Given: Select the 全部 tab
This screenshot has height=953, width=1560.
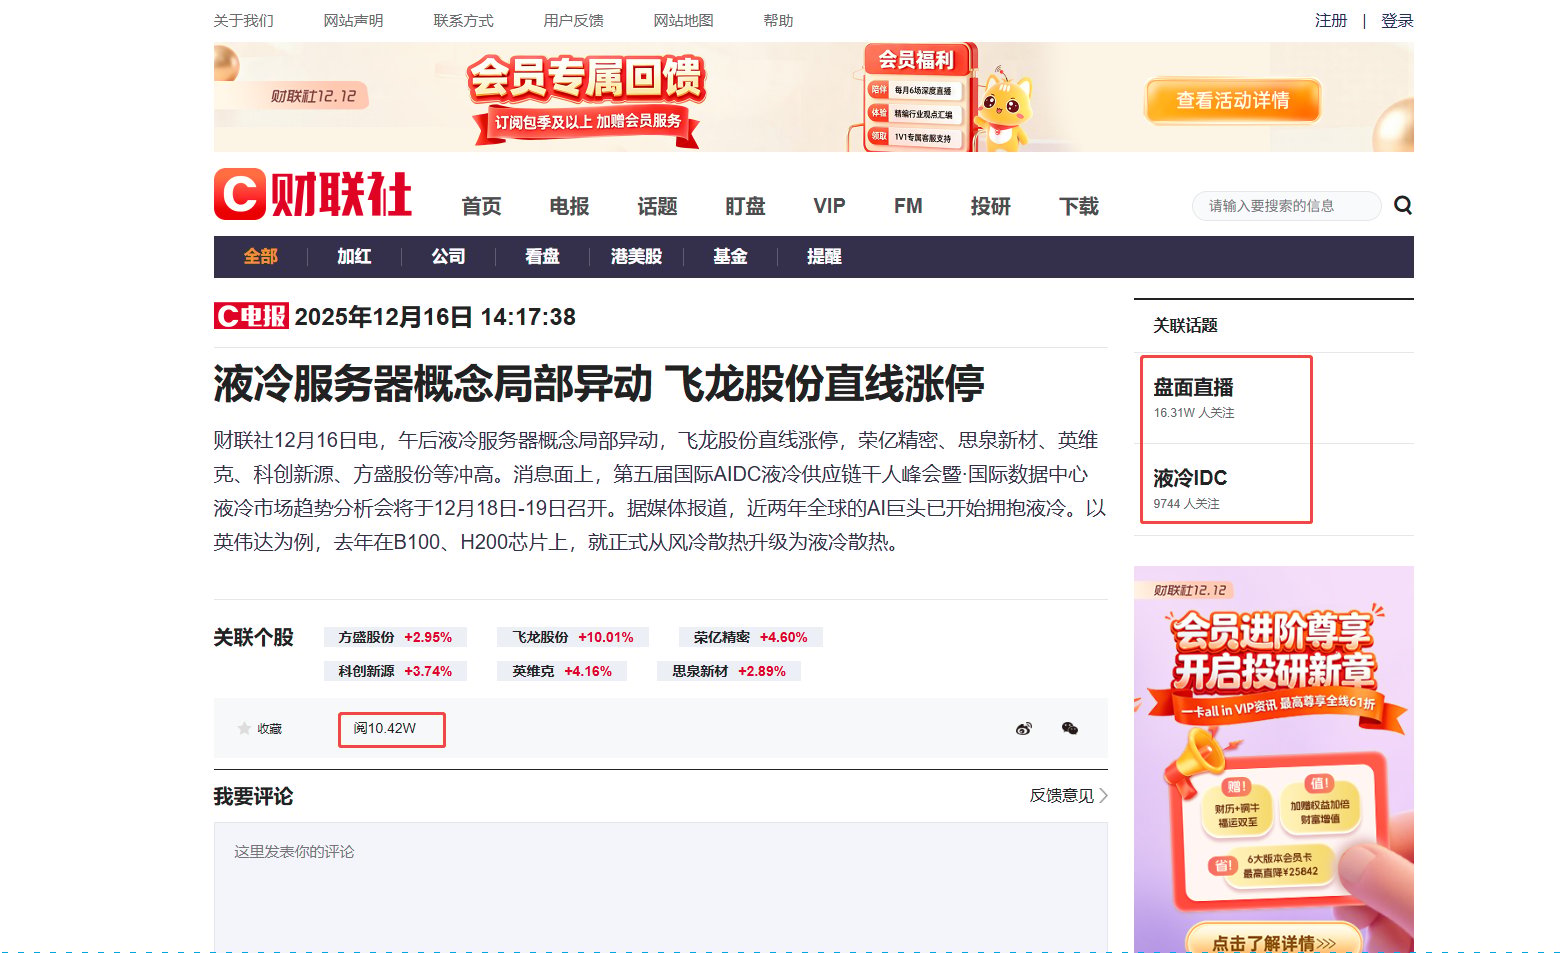Looking at the screenshot, I should point(261,257).
